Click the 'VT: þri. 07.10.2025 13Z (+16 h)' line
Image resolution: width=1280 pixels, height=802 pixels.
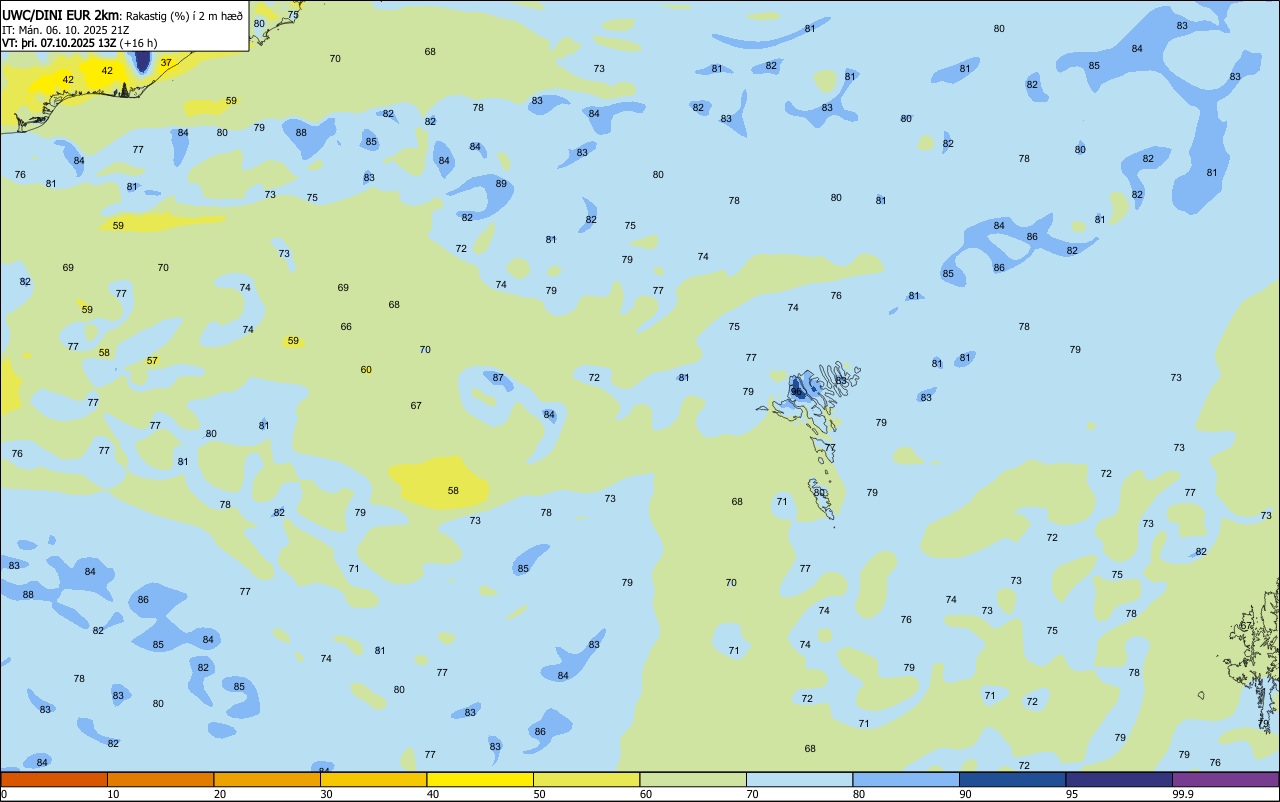point(79,43)
